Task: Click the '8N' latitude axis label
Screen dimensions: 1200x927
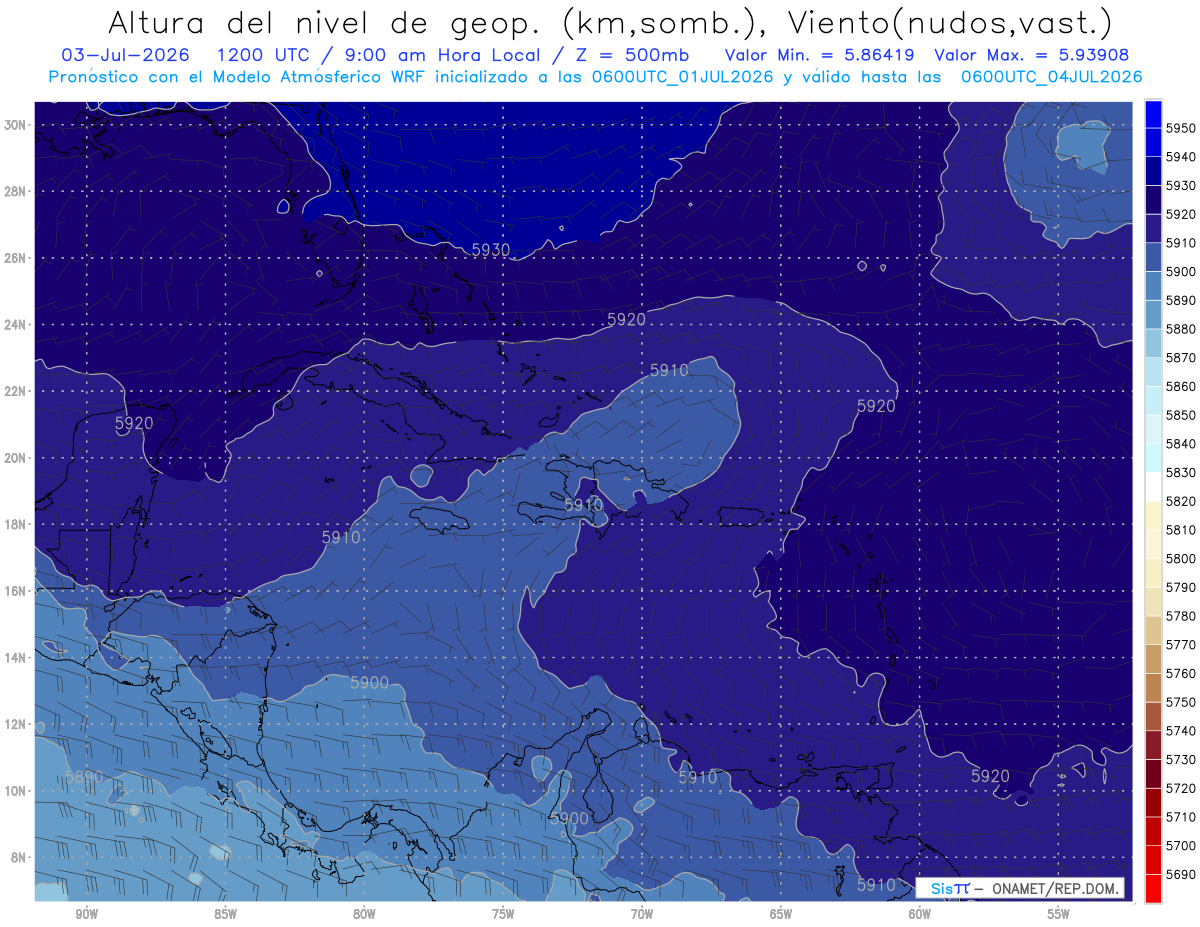Action: (19, 858)
